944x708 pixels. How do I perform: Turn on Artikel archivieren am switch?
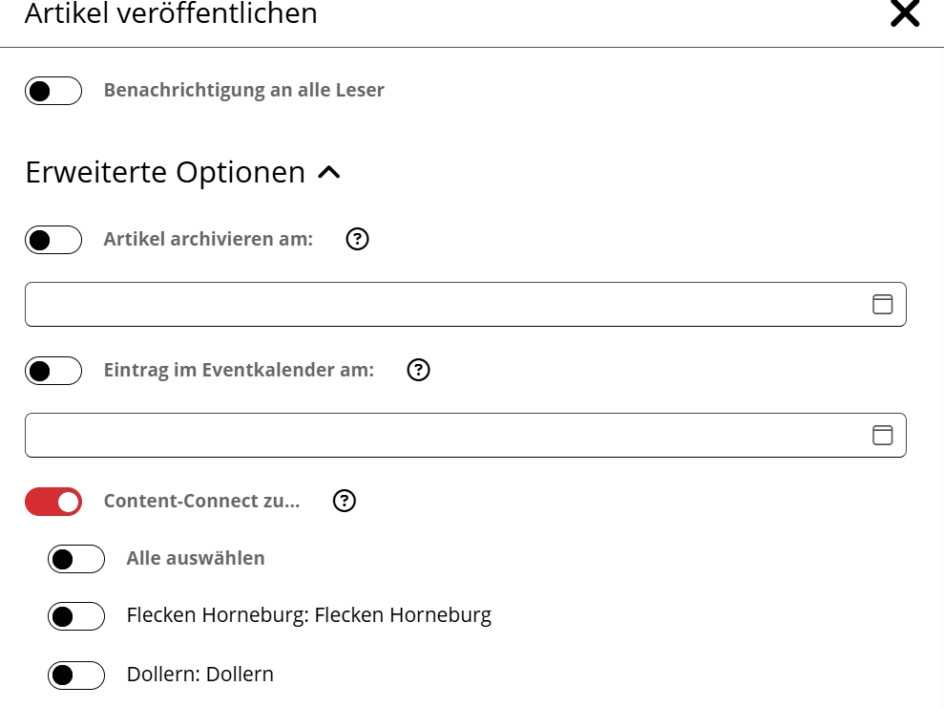click(53, 240)
